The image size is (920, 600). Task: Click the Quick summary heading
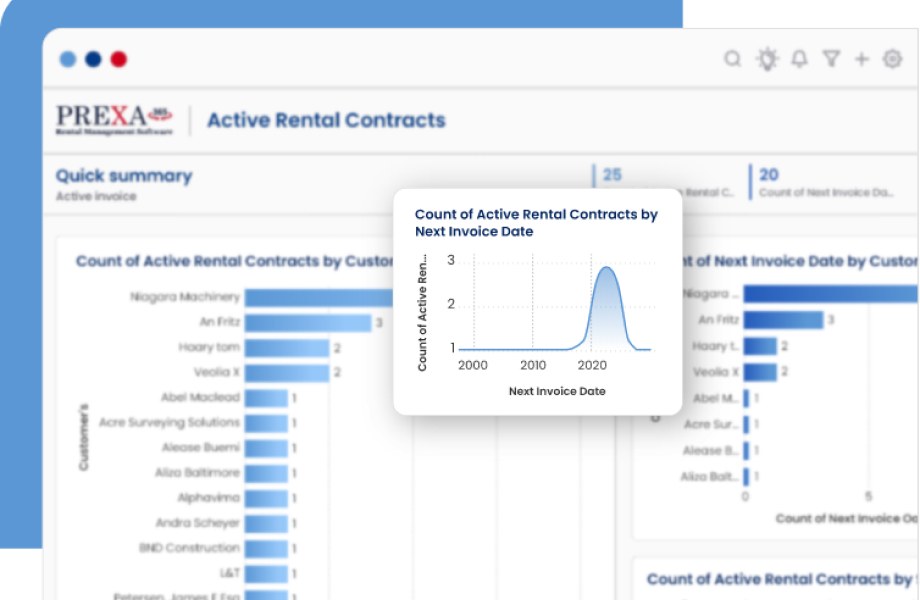124,175
